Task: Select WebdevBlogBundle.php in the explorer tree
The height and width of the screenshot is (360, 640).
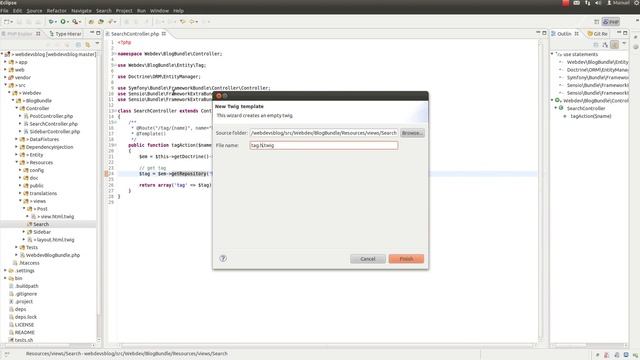Action: [53, 255]
